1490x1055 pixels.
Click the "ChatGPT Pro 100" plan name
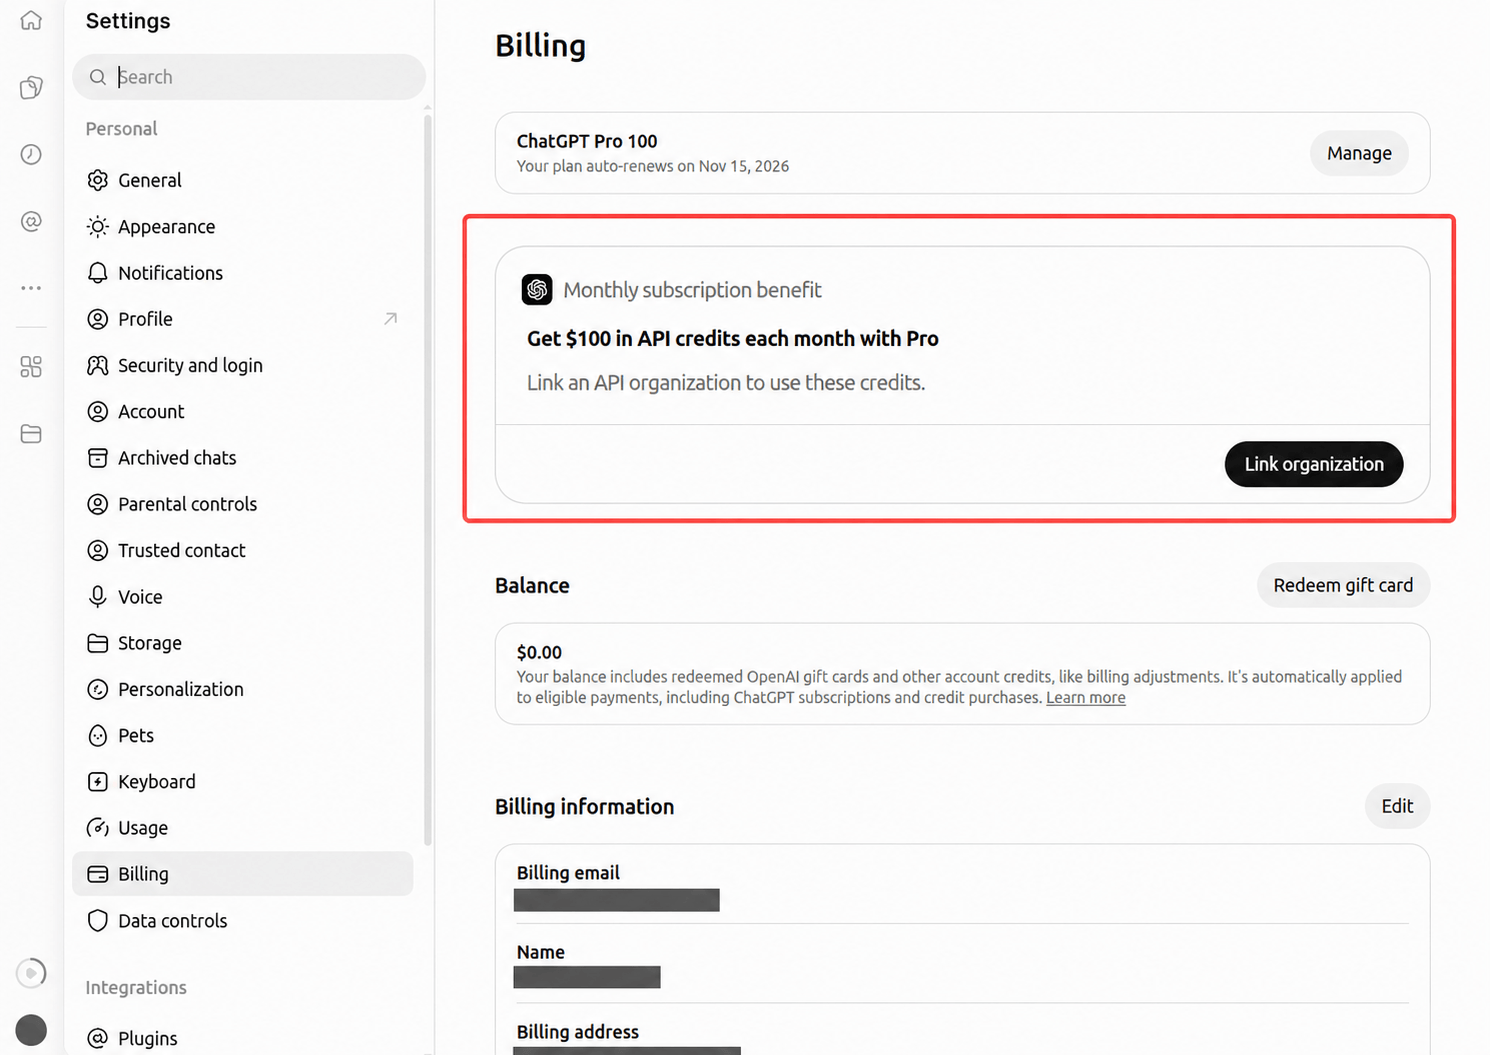coord(587,141)
